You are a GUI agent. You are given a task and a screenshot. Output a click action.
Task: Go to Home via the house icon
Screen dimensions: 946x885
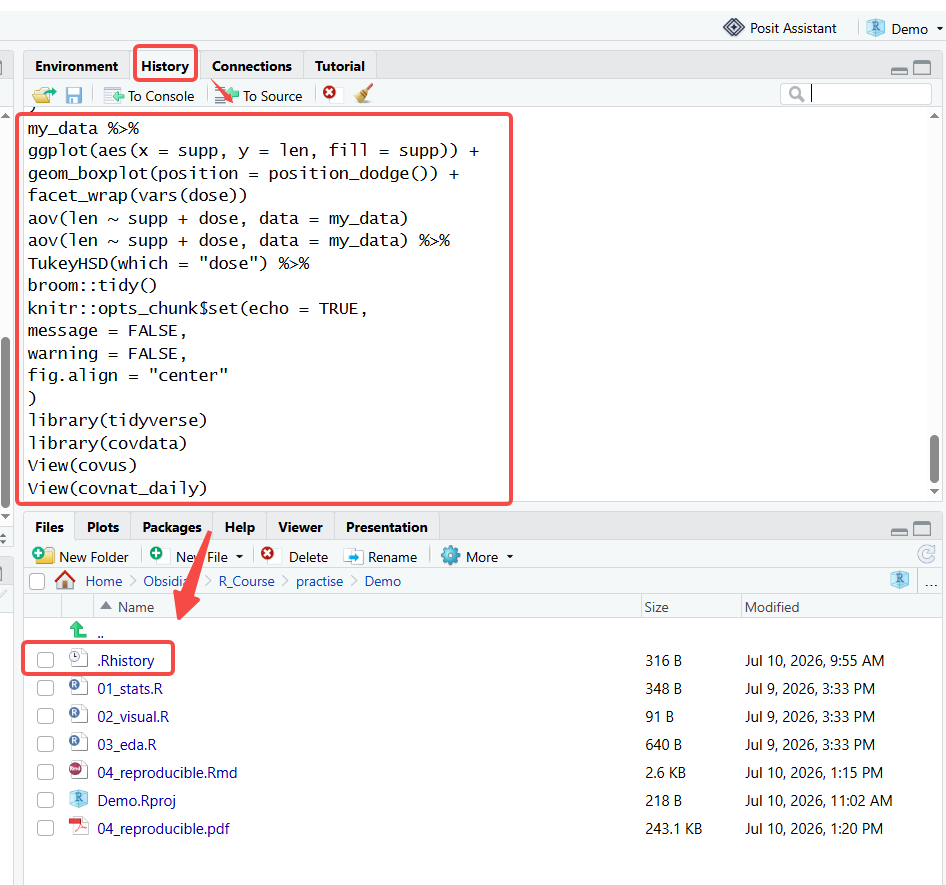click(x=65, y=580)
